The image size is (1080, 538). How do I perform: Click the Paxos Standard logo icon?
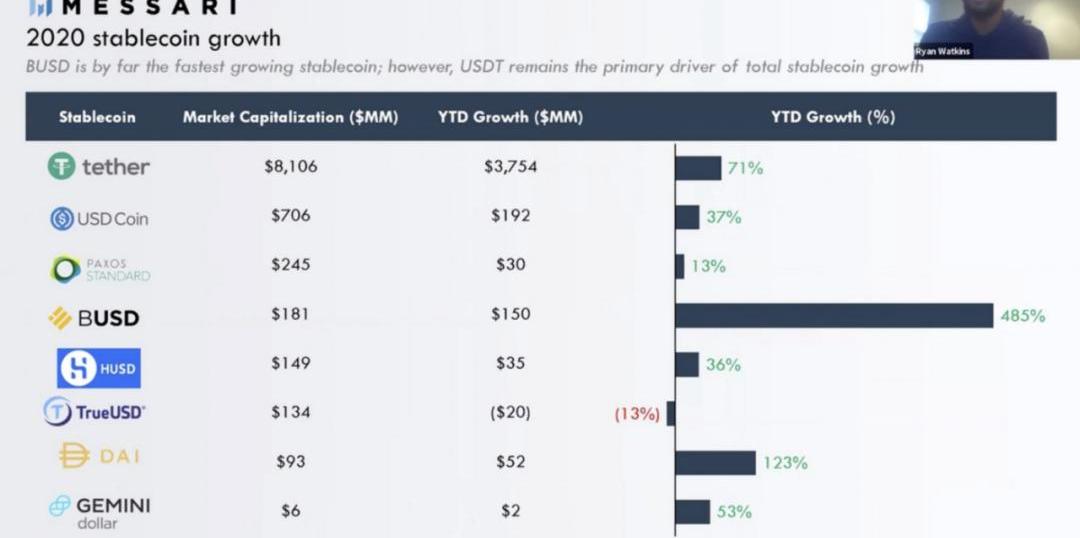pyautogui.click(x=67, y=268)
